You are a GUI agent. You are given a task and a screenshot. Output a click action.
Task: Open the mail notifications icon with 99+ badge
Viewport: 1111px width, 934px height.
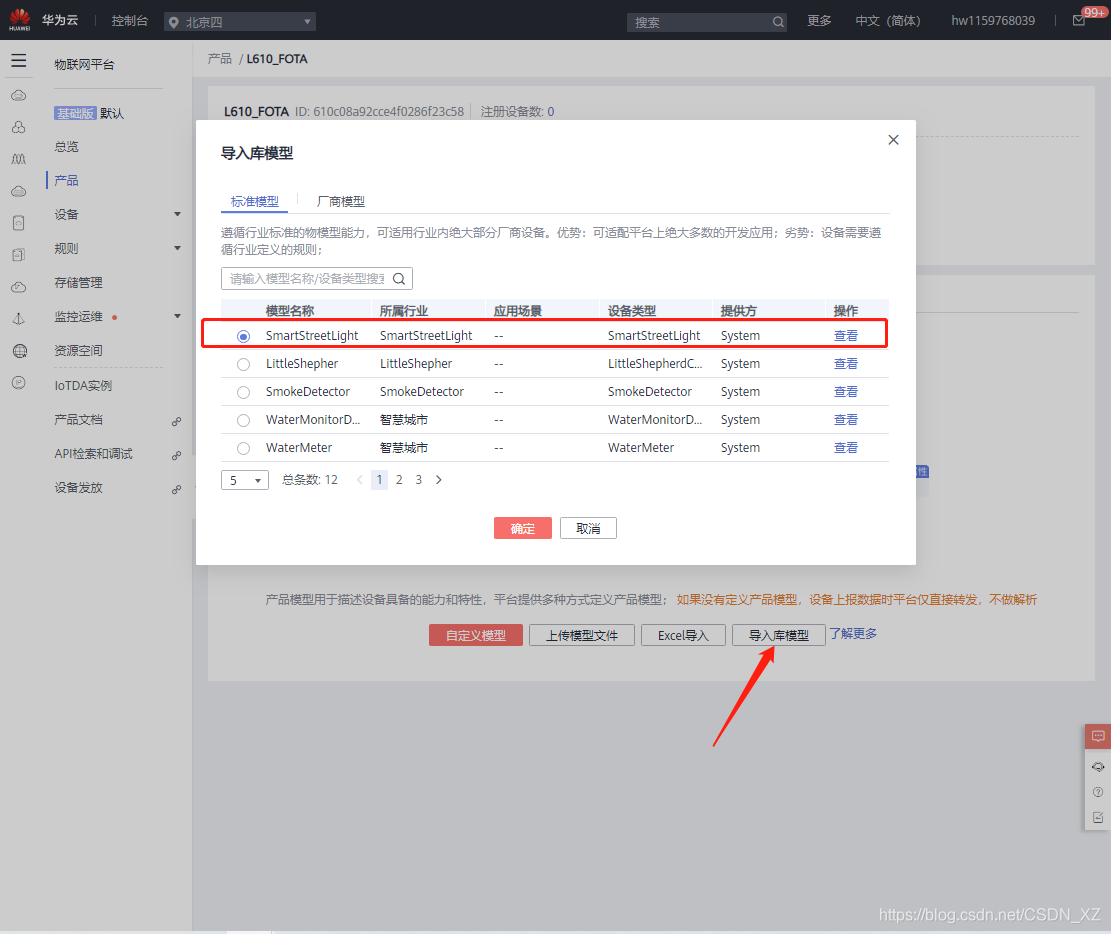click(x=1078, y=21)
